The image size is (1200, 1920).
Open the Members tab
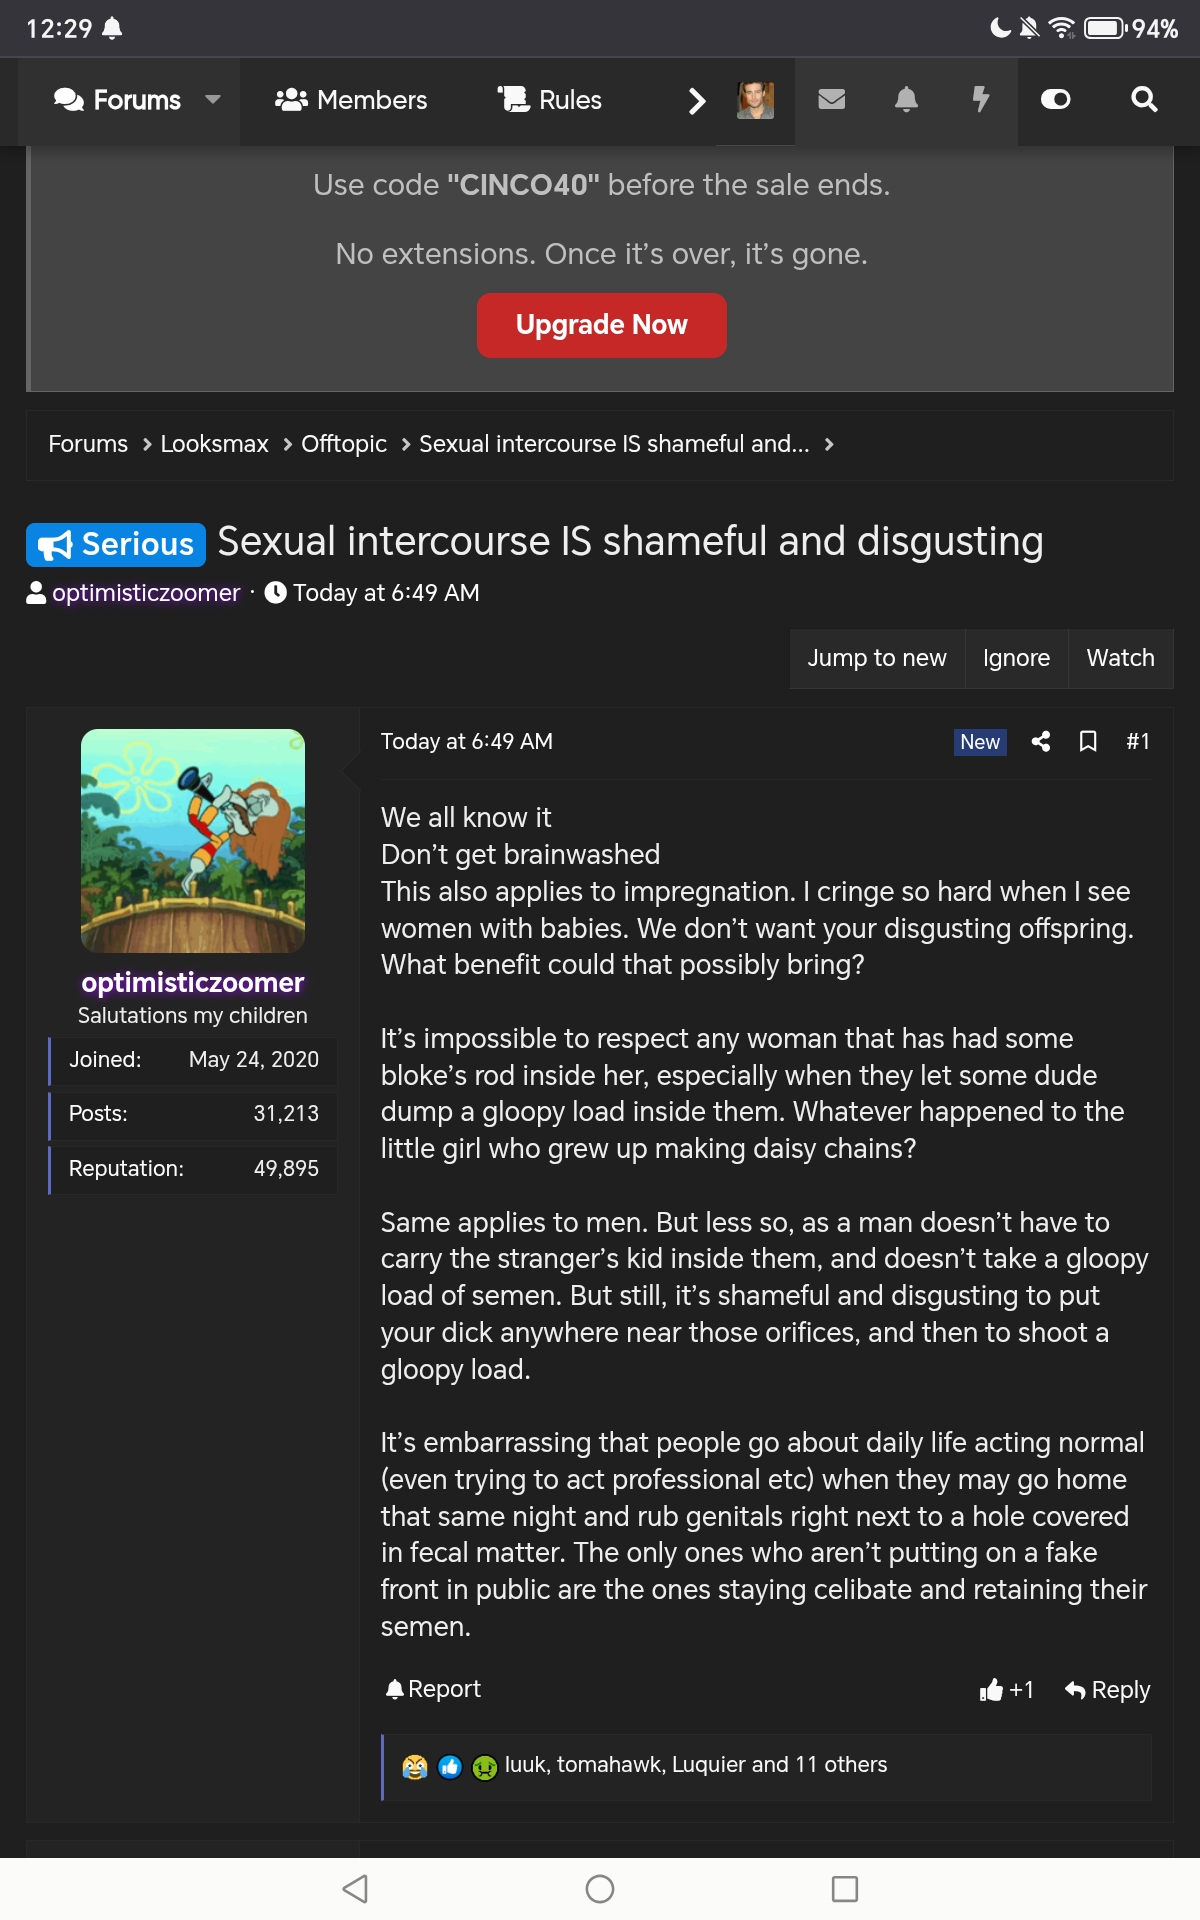tap(351, 100)
